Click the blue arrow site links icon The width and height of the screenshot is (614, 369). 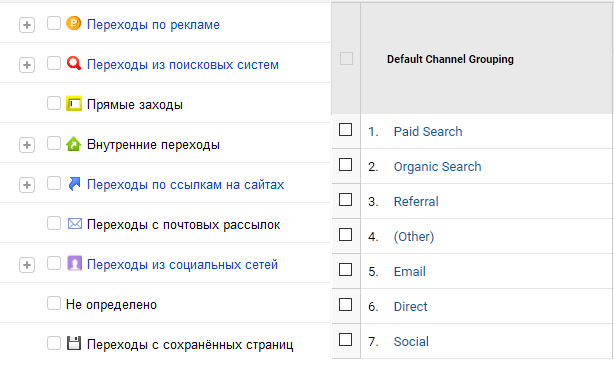74,184
